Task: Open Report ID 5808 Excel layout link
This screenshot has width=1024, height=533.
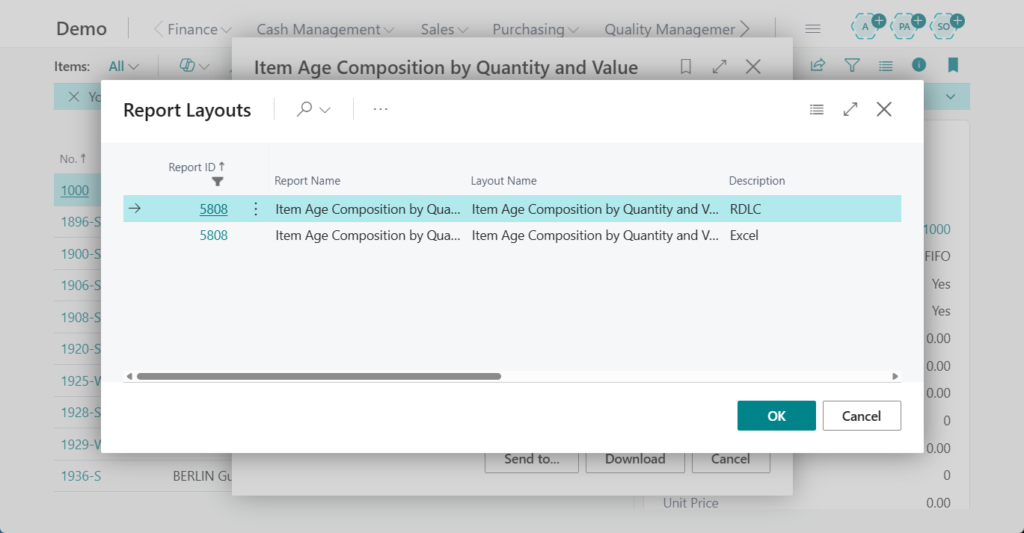Action: coord(213,236)
